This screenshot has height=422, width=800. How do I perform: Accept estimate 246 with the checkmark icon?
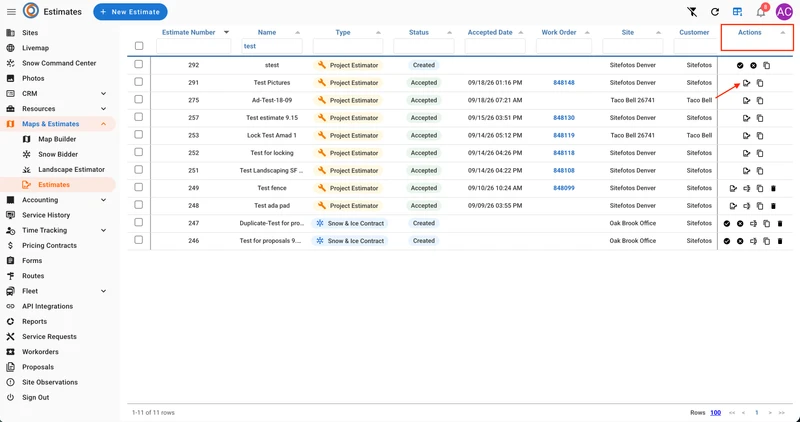(727, 241)
